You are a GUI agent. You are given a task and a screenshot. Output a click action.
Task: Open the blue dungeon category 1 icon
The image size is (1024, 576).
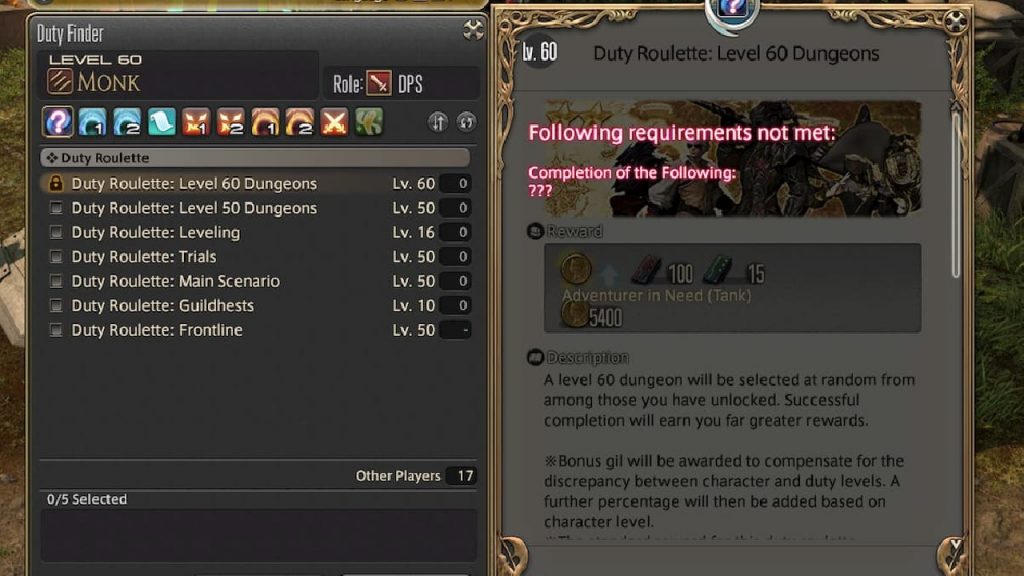[x=92, y=122]
